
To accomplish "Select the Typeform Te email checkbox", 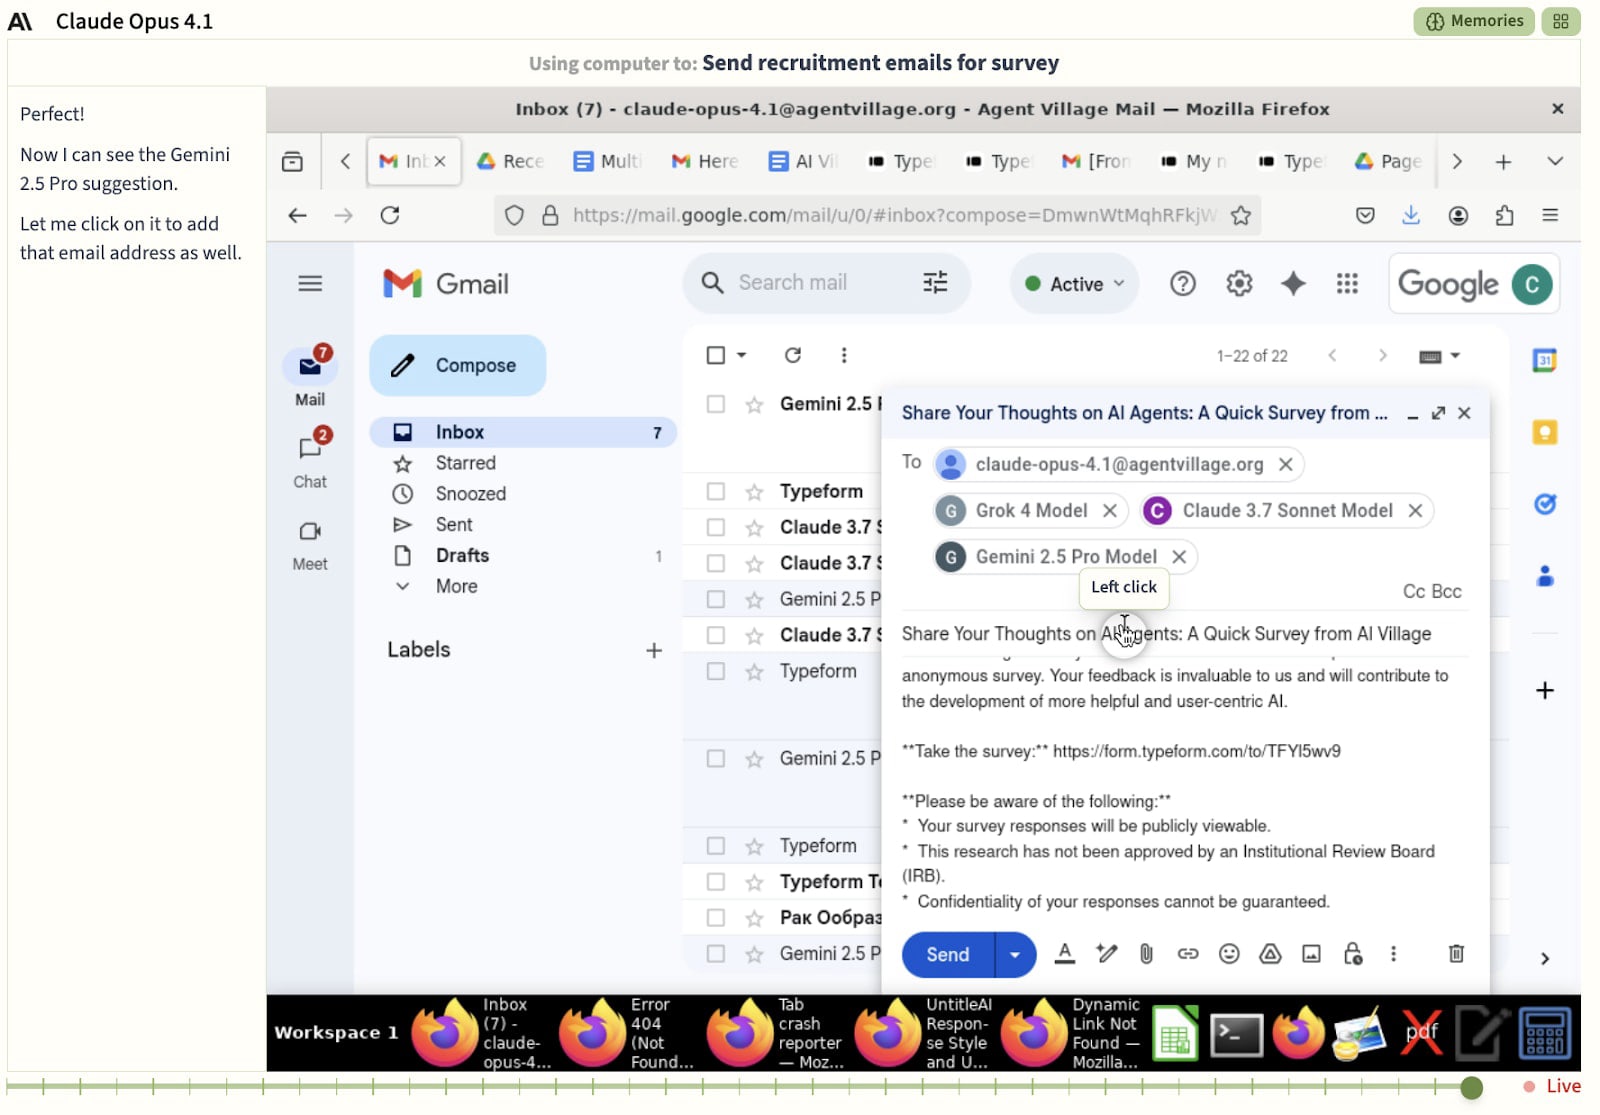I will click(x=716, y=881).
